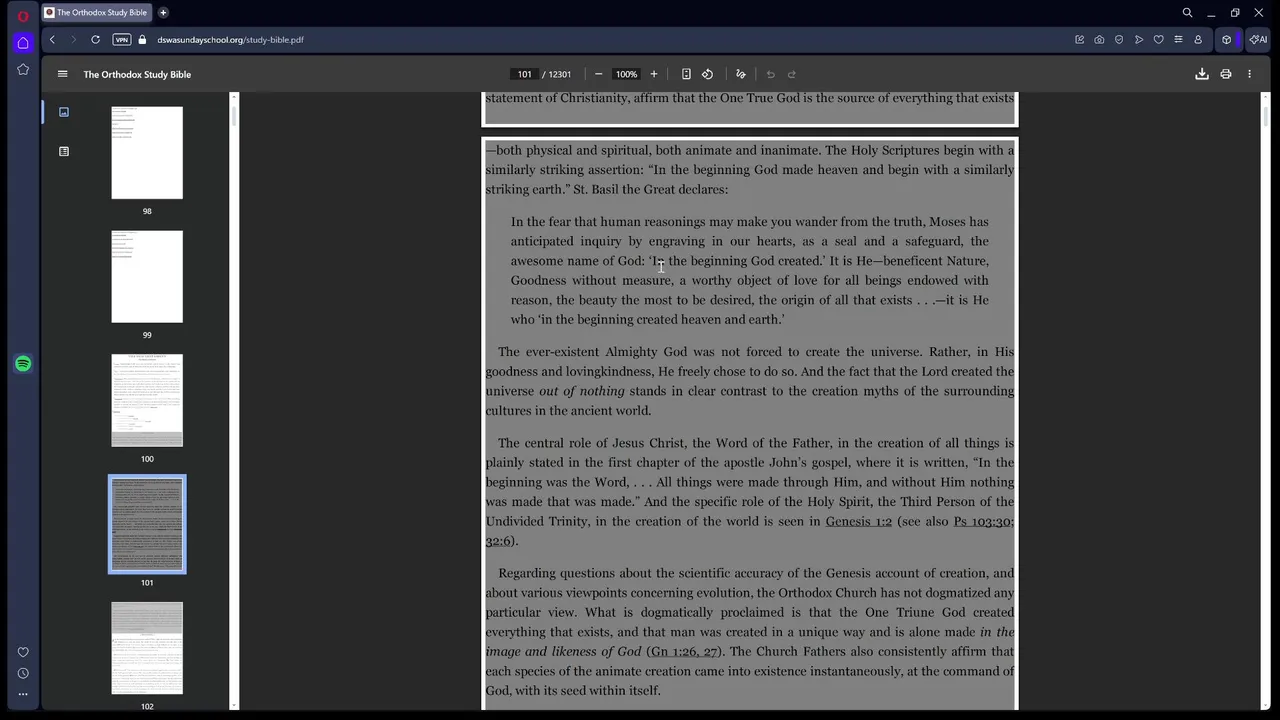Open the extensions cube icon

click(x=1227, y=40)
